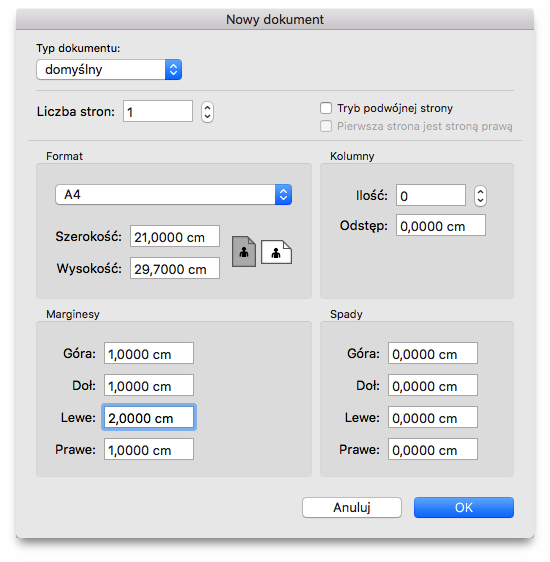The image size is (550, 562).
Task: Cancel with the Anuluj button
Action: 351,507
